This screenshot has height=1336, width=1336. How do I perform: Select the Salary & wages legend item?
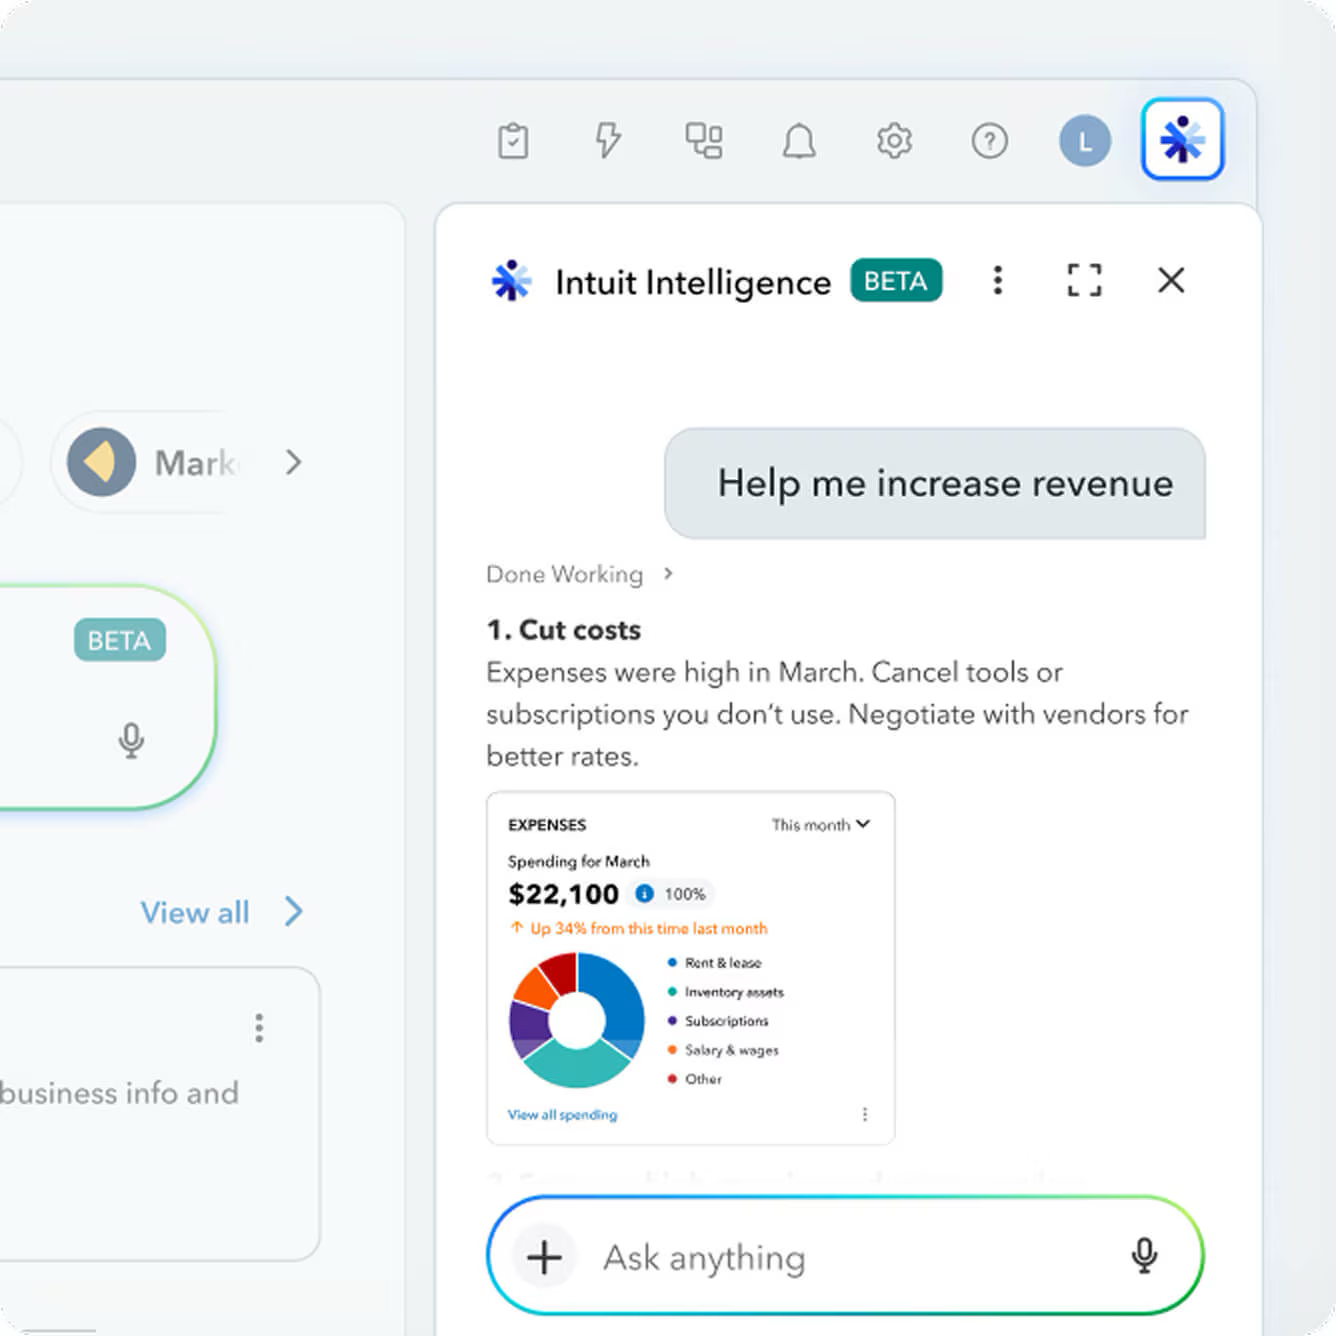coord(723,1050)
